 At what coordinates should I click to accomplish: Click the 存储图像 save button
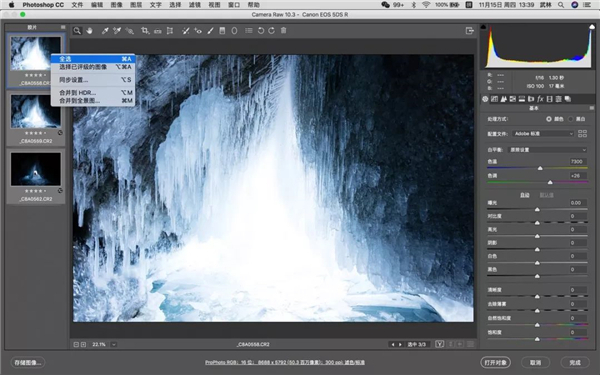pos(28,362)
